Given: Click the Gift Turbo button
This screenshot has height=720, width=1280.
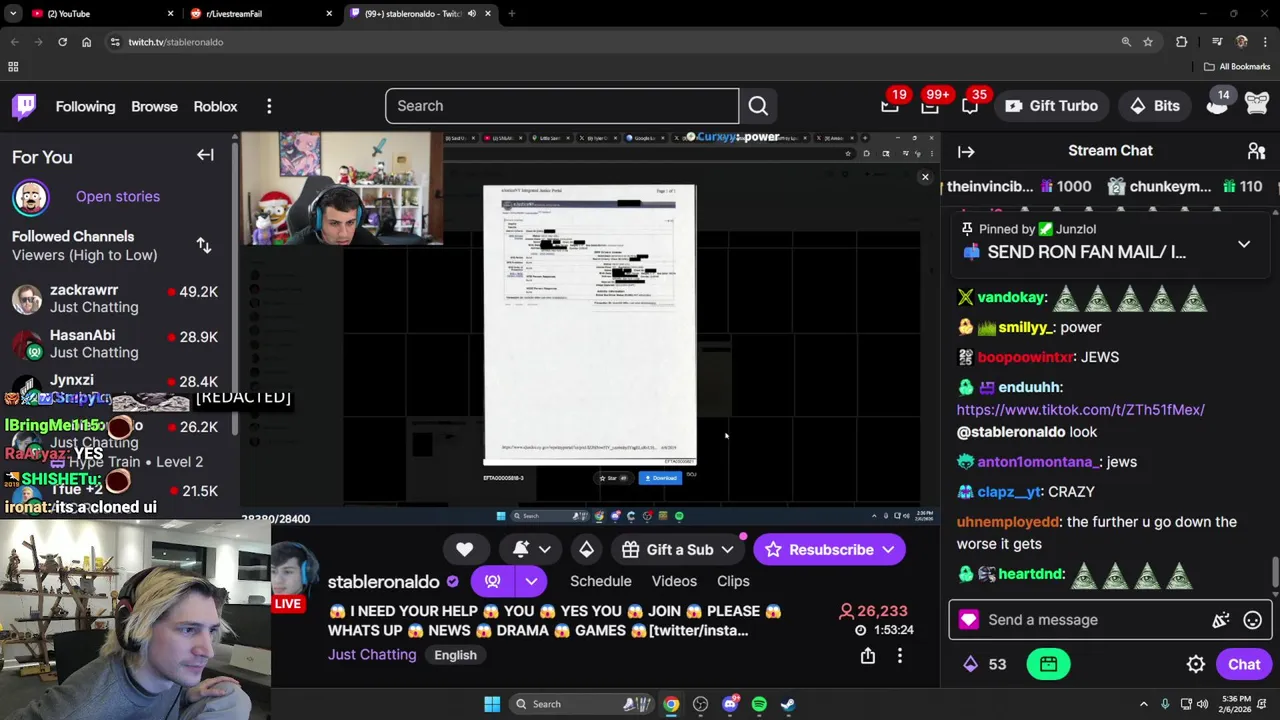Looking at the screenshot, I should tap(1051, 106).
